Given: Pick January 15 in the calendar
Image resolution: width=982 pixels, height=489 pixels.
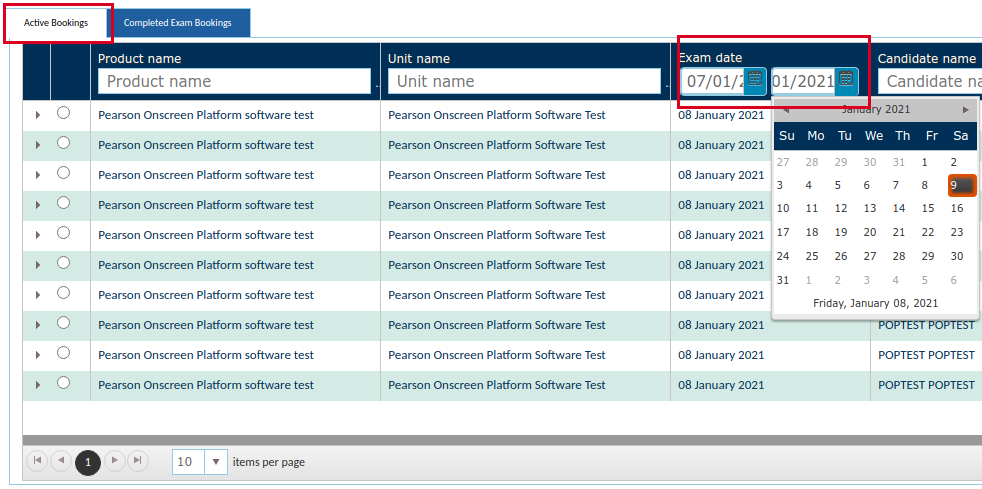Looking at the screenshot, I should pyautogui.click(x=928, y=208).
